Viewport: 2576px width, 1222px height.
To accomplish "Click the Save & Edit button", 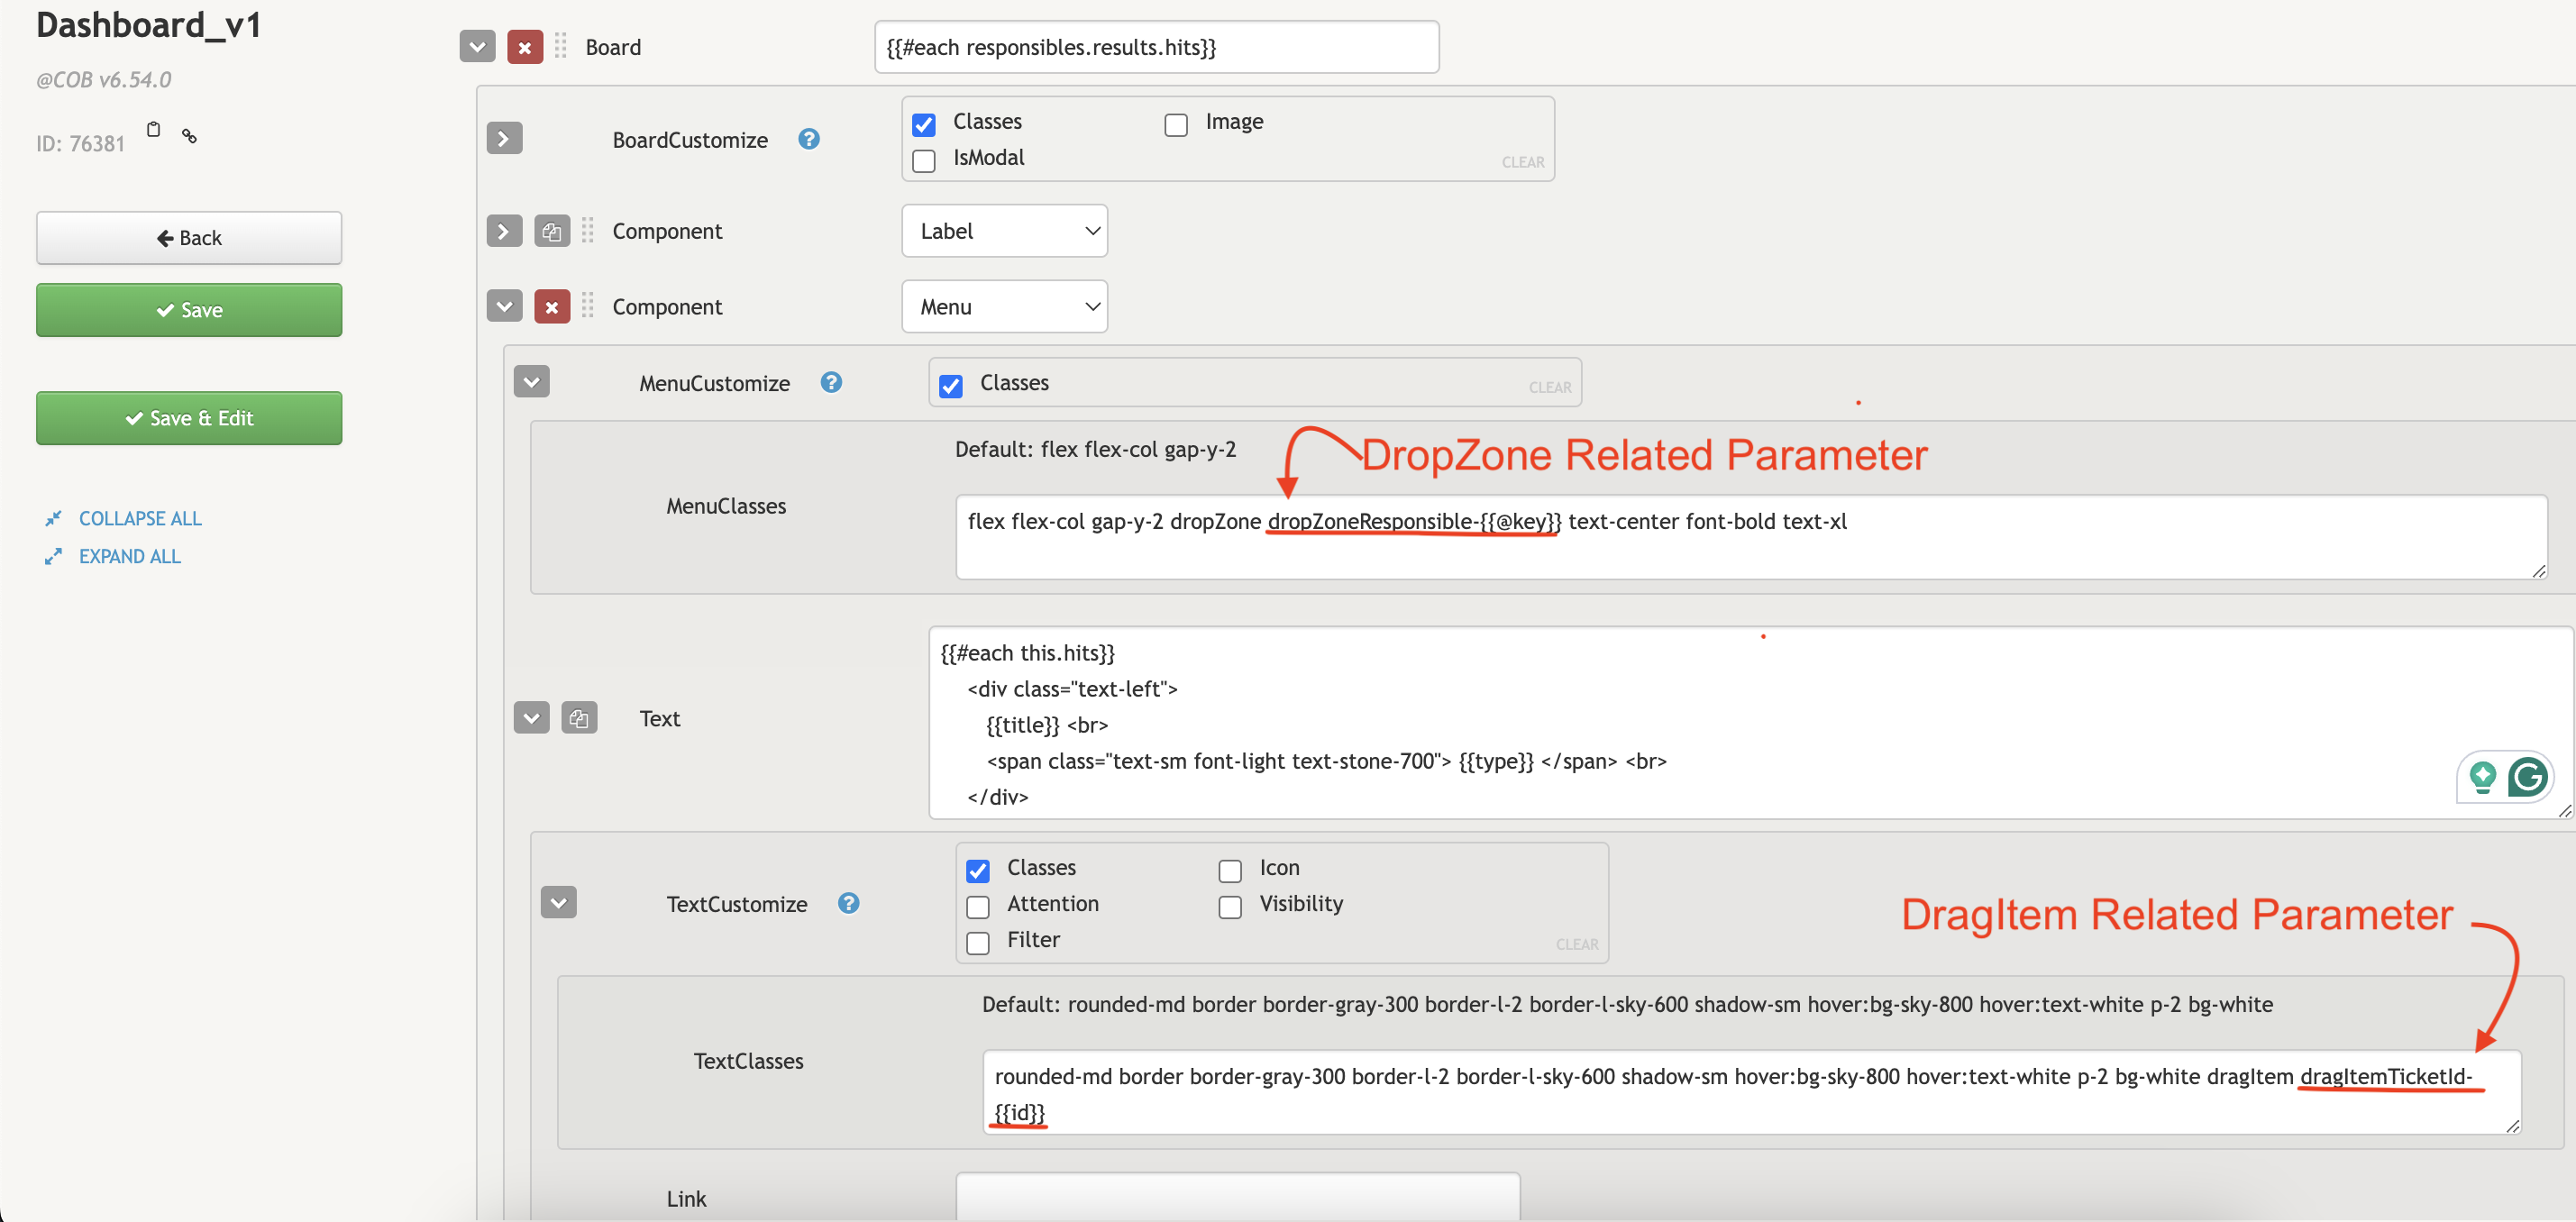I will pos(189,418).
